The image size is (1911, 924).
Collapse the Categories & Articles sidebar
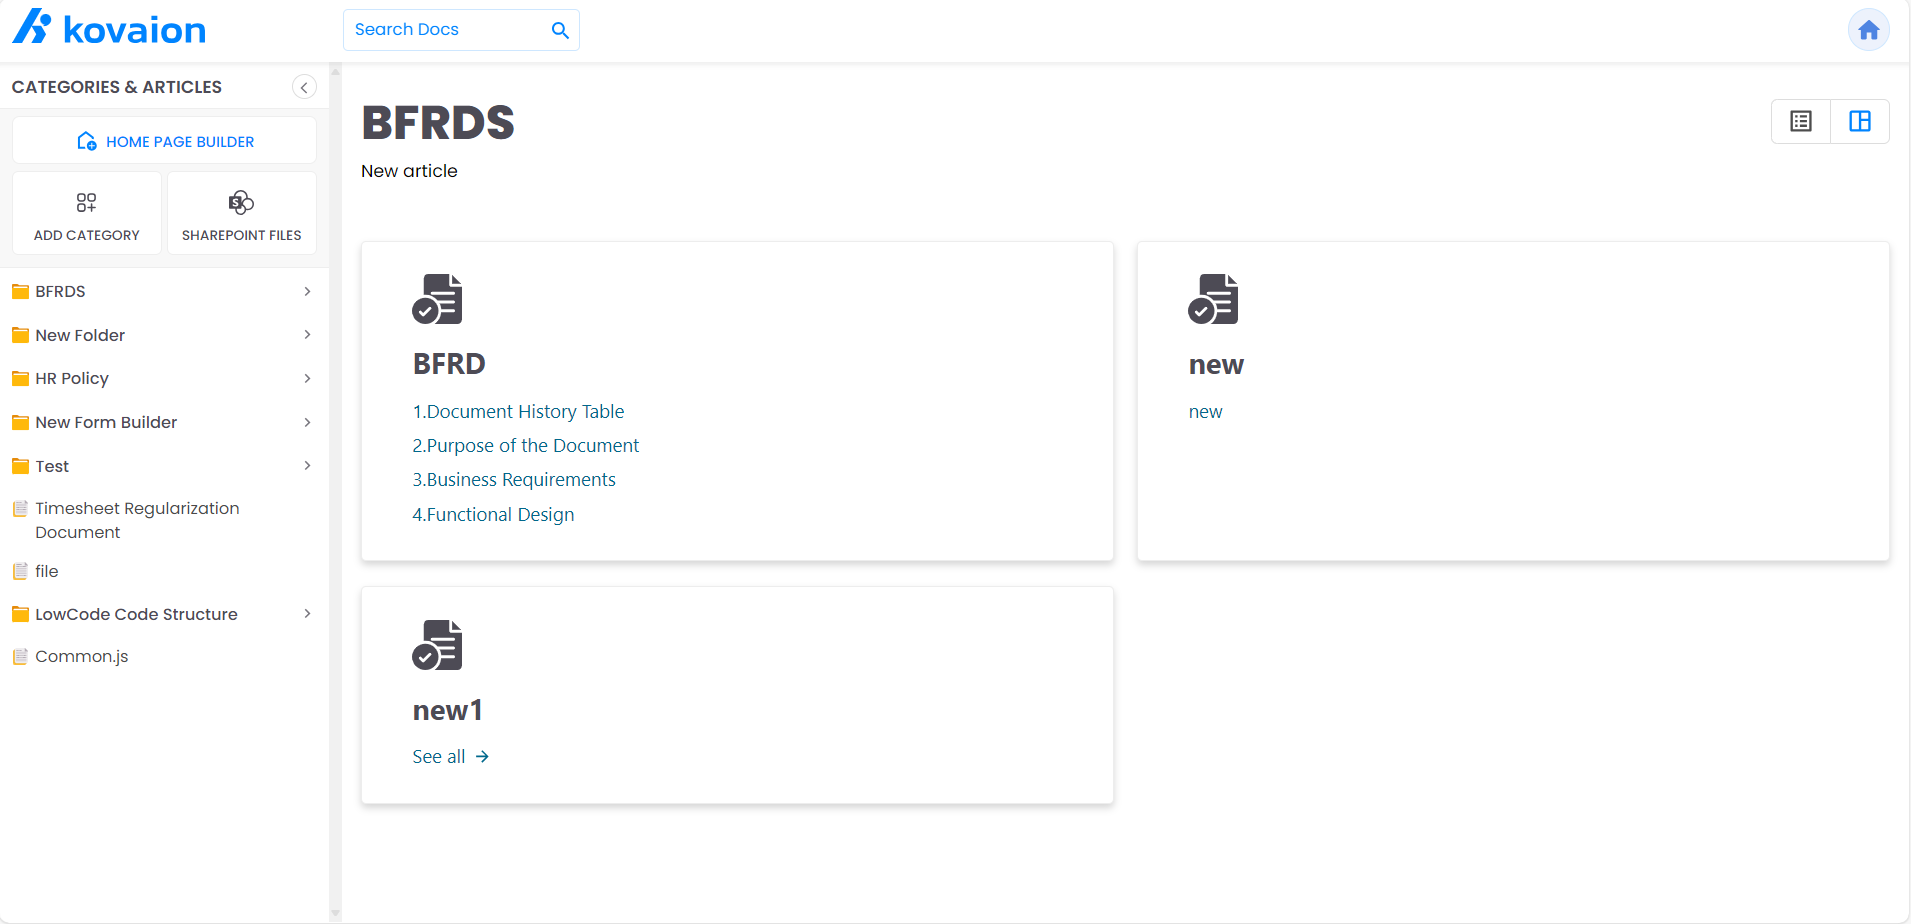click(x=304, y=87)
